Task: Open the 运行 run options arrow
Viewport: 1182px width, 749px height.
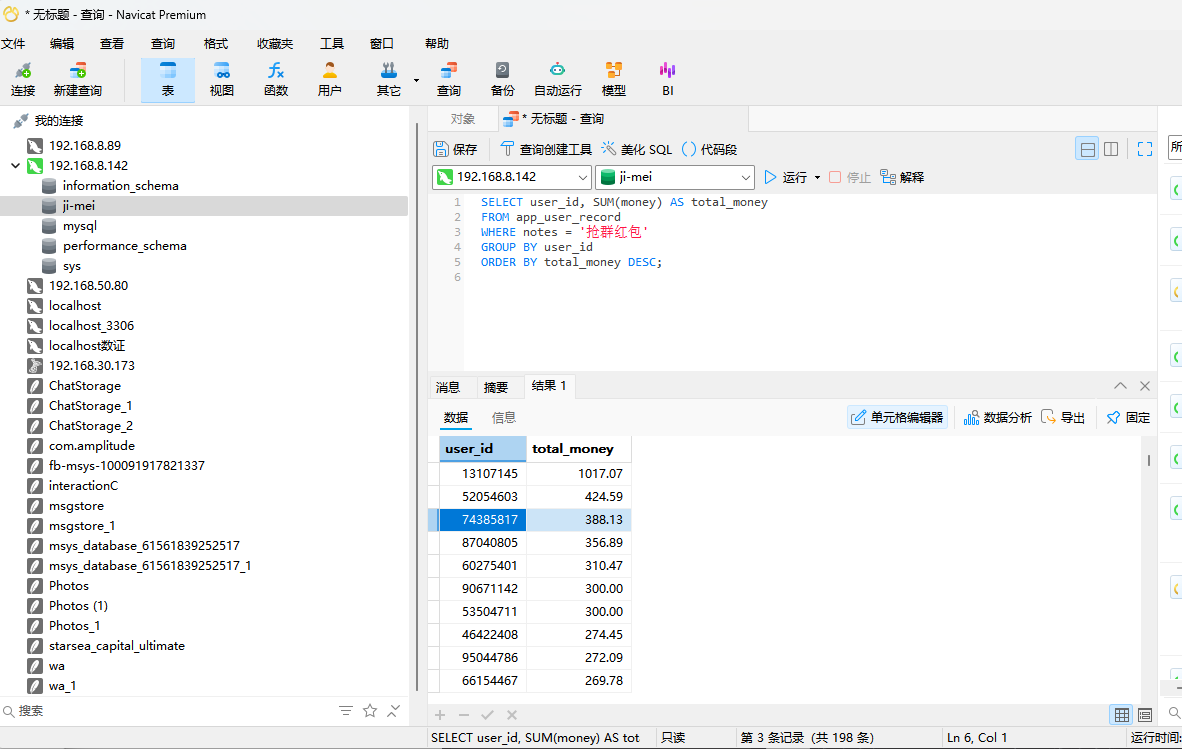Action: [817, 178]
